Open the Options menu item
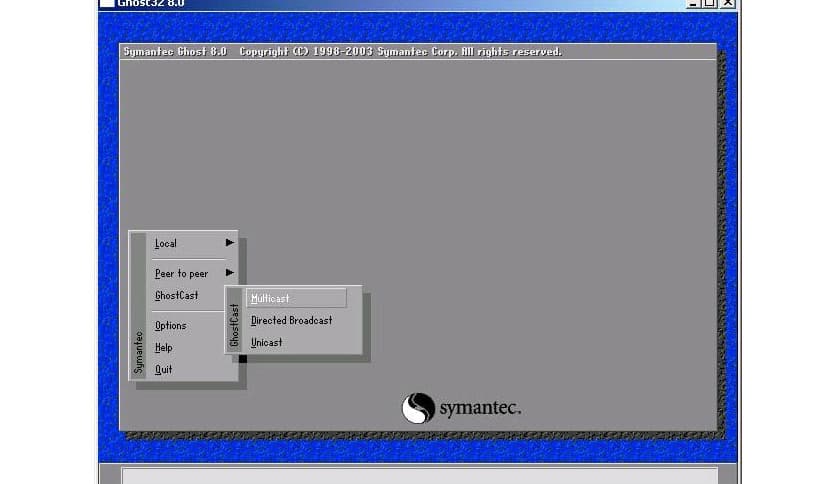The height and width of the screenshot is (484, 836). (x=171, y=326)
